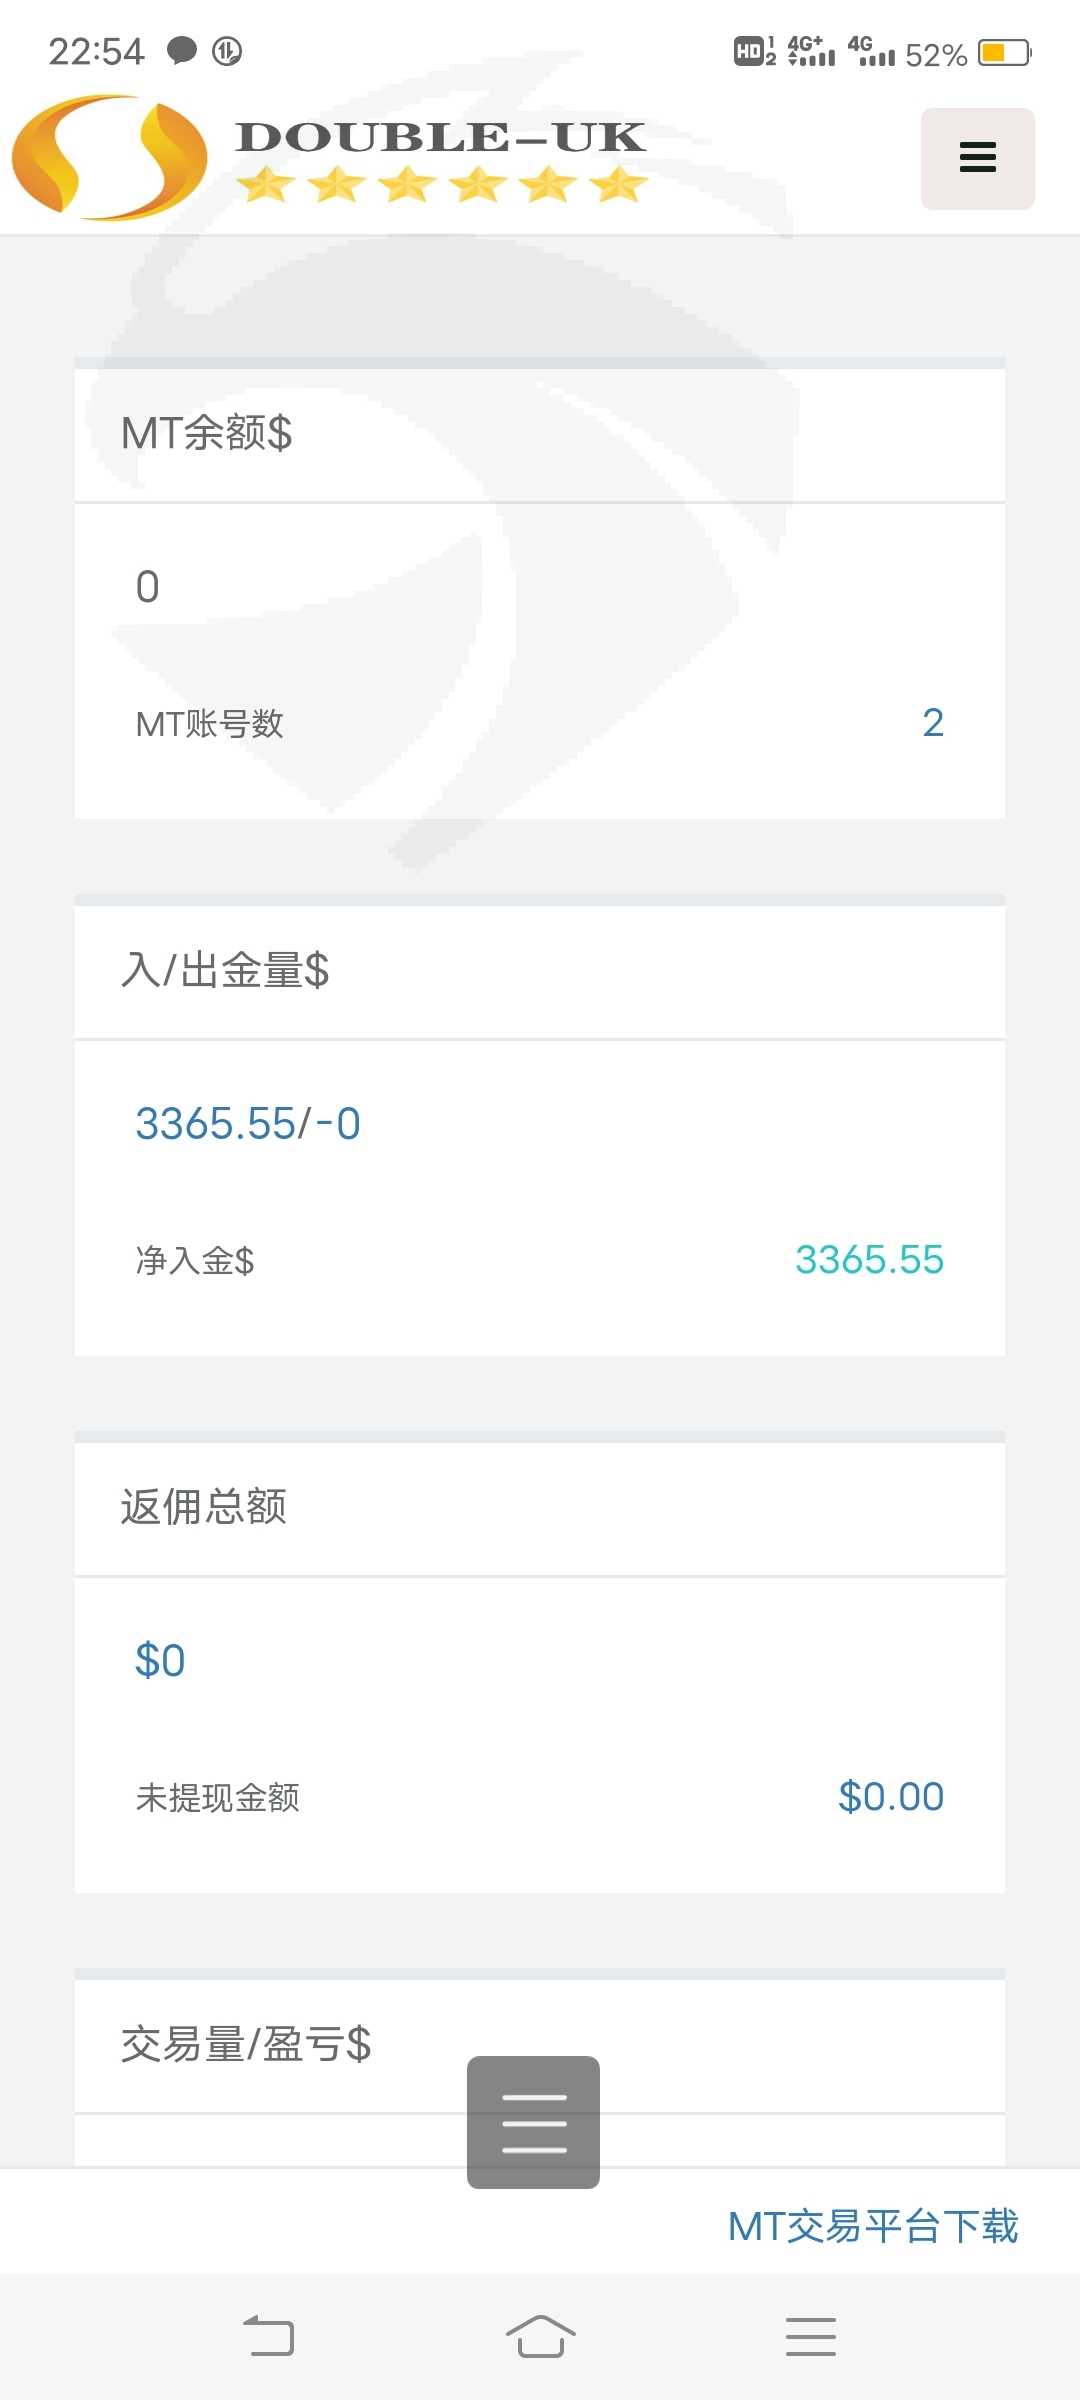Open the MT交易平台下载 link
Viewport: 1080px width, 2400px height.
click(872, 2226)
